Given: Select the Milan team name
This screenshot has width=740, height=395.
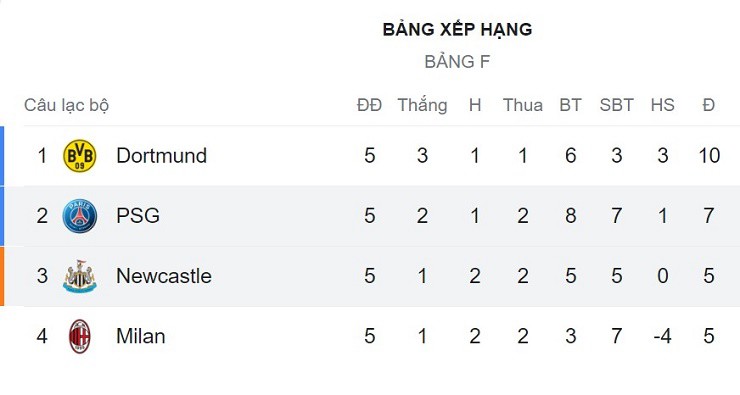Looking at the screenshot, I should tap(141, 336).
